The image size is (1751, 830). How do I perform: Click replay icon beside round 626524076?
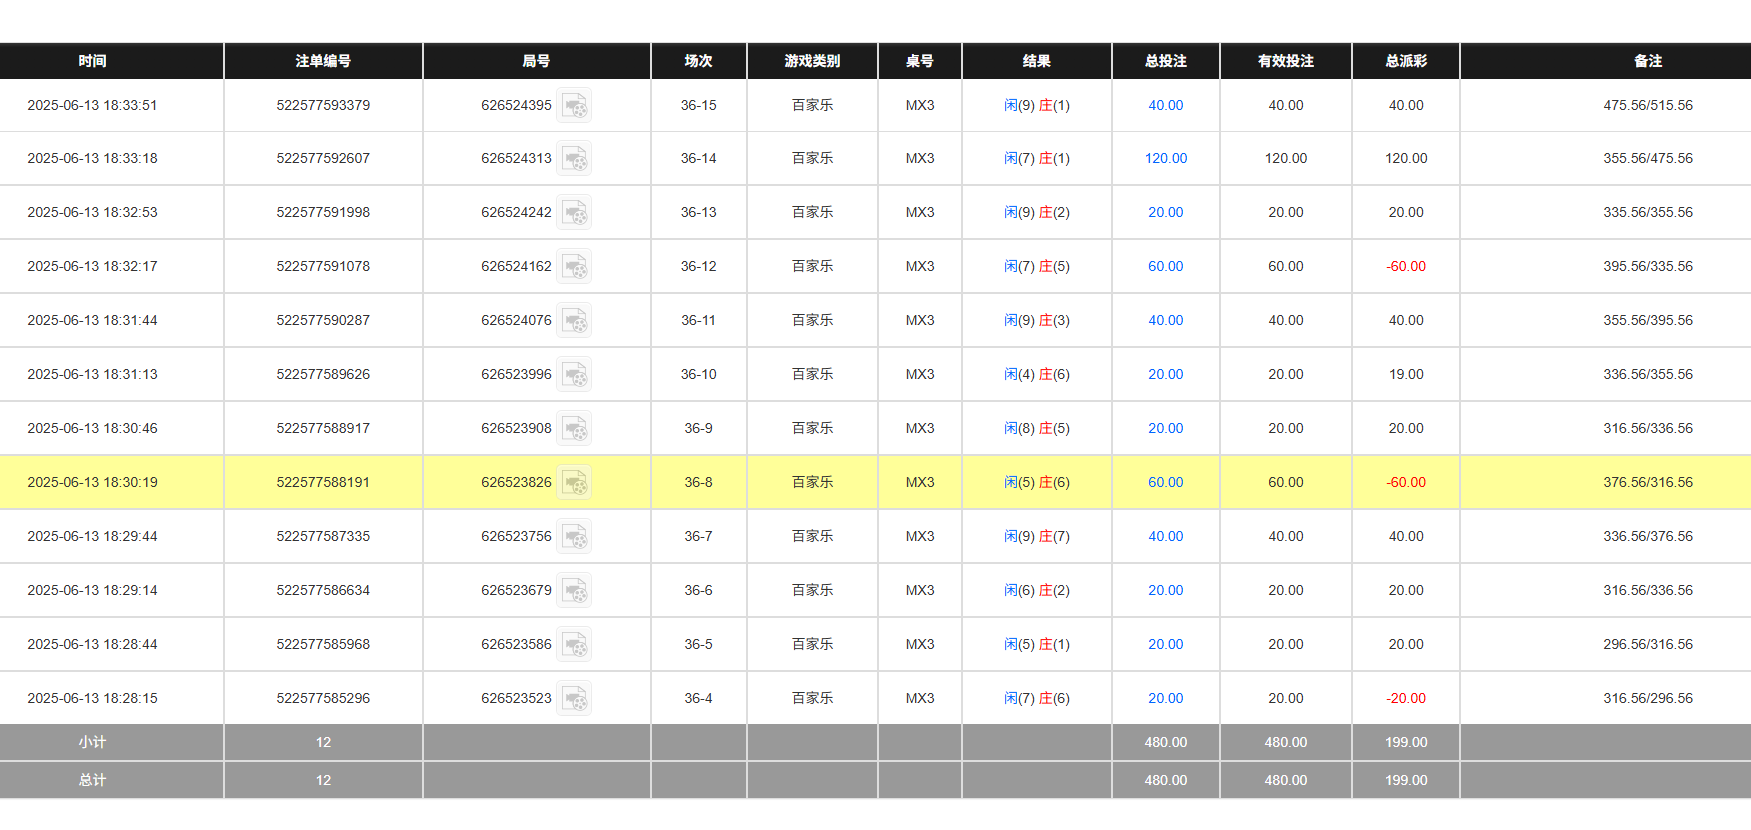coord(574,321)
